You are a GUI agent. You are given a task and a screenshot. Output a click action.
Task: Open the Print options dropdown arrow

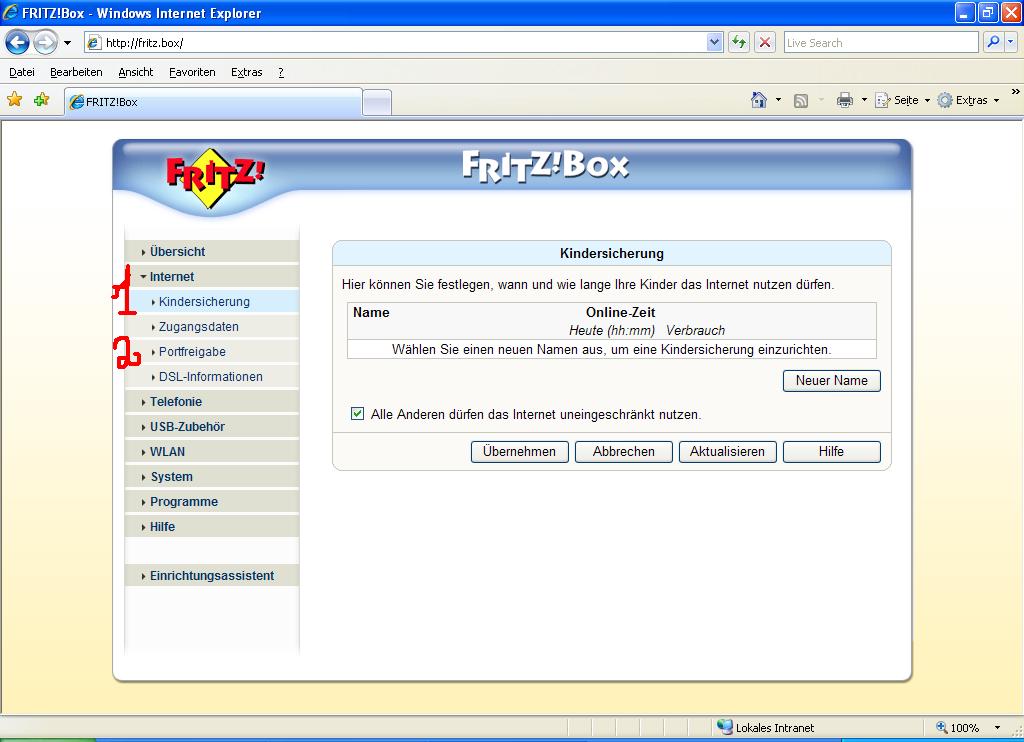click(864, 100)
